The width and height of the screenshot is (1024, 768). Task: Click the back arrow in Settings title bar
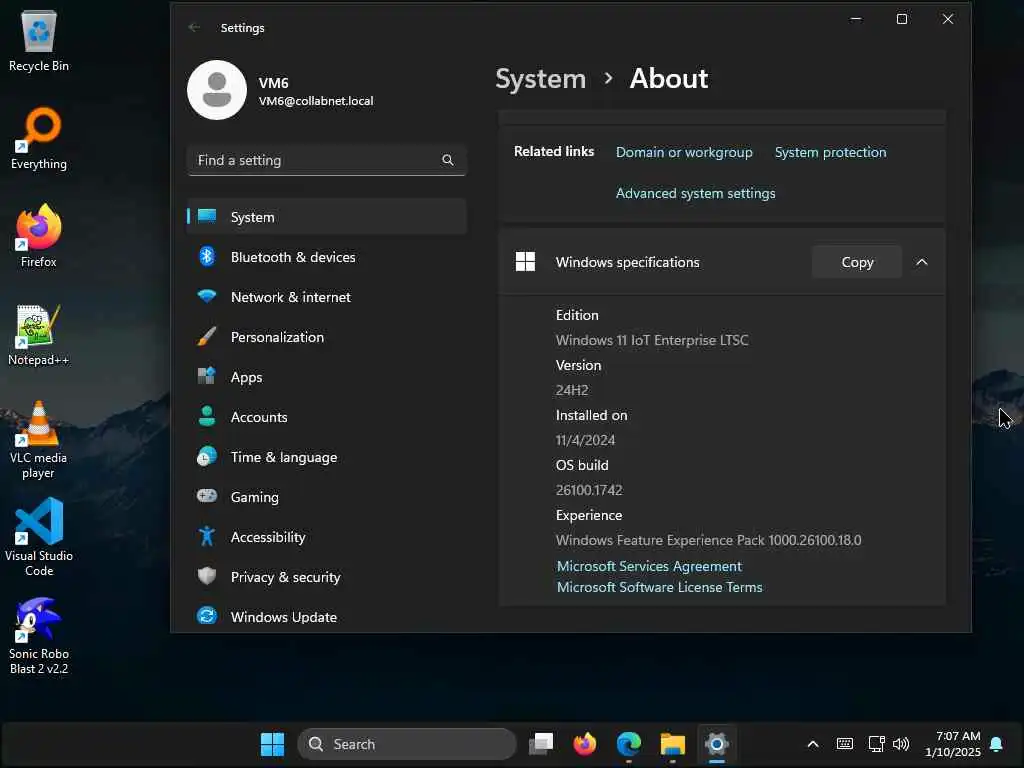coord(194,27)
